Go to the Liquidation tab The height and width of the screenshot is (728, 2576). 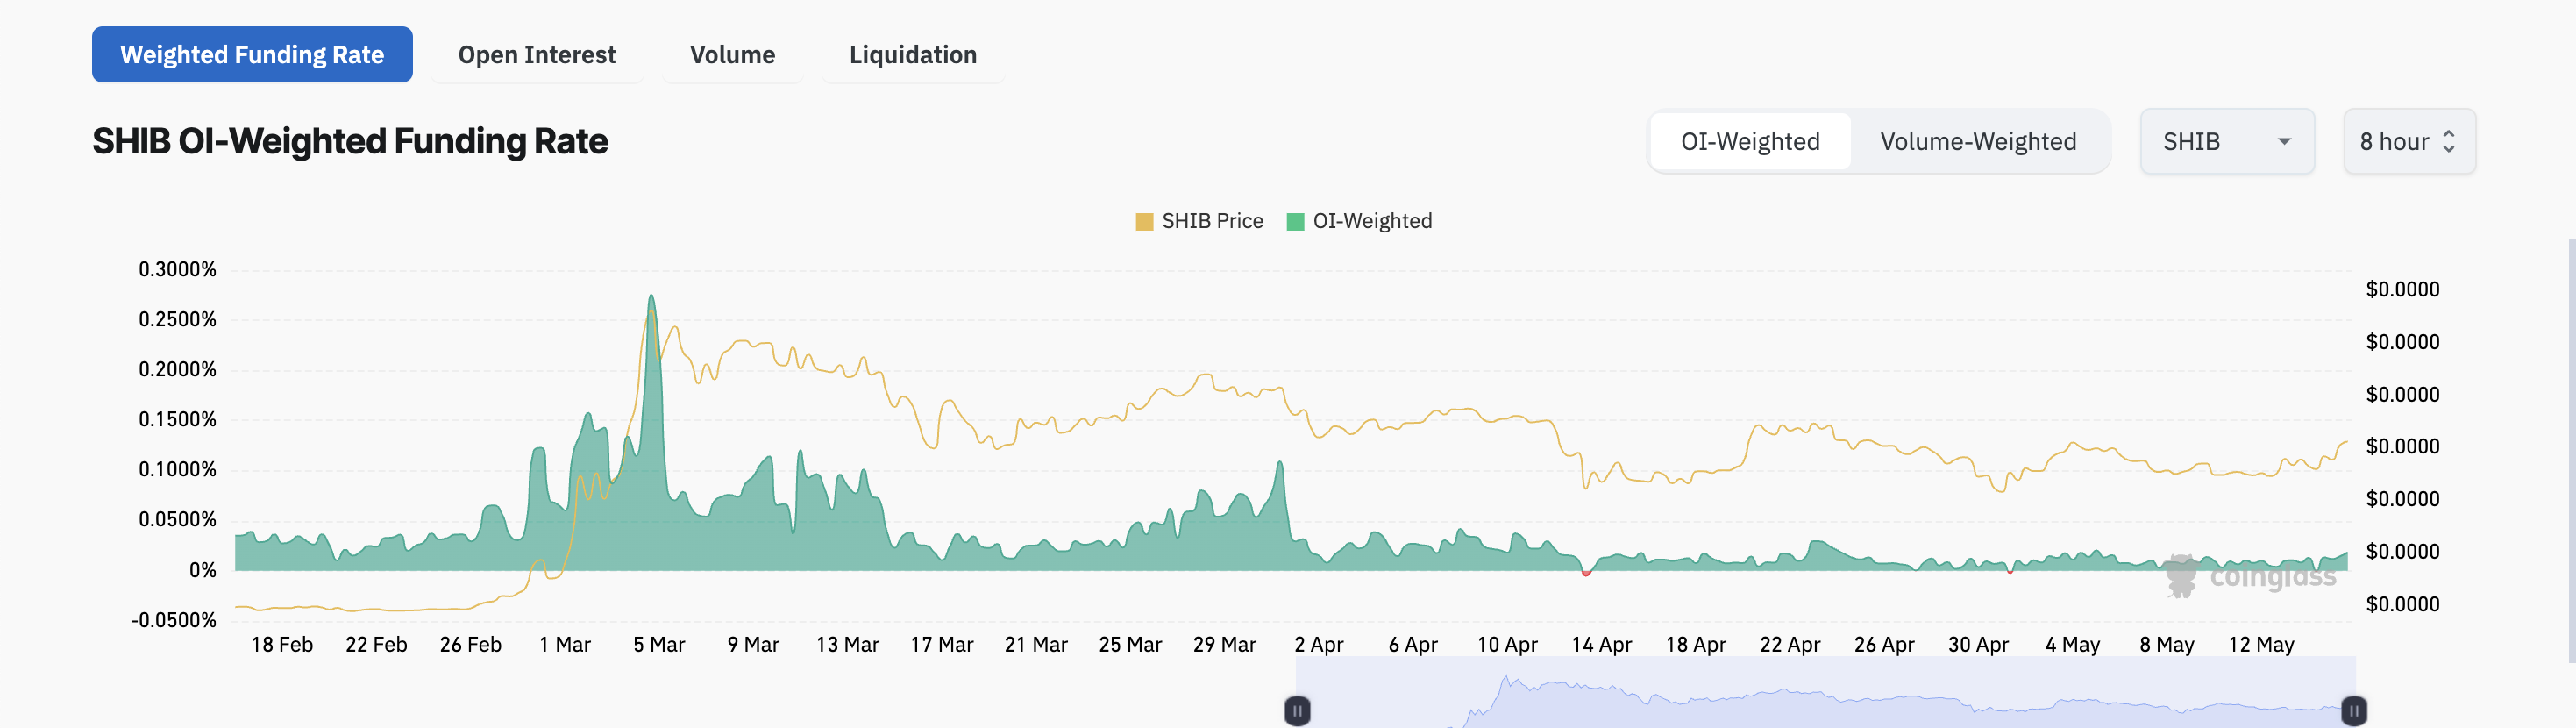[912, 54]
